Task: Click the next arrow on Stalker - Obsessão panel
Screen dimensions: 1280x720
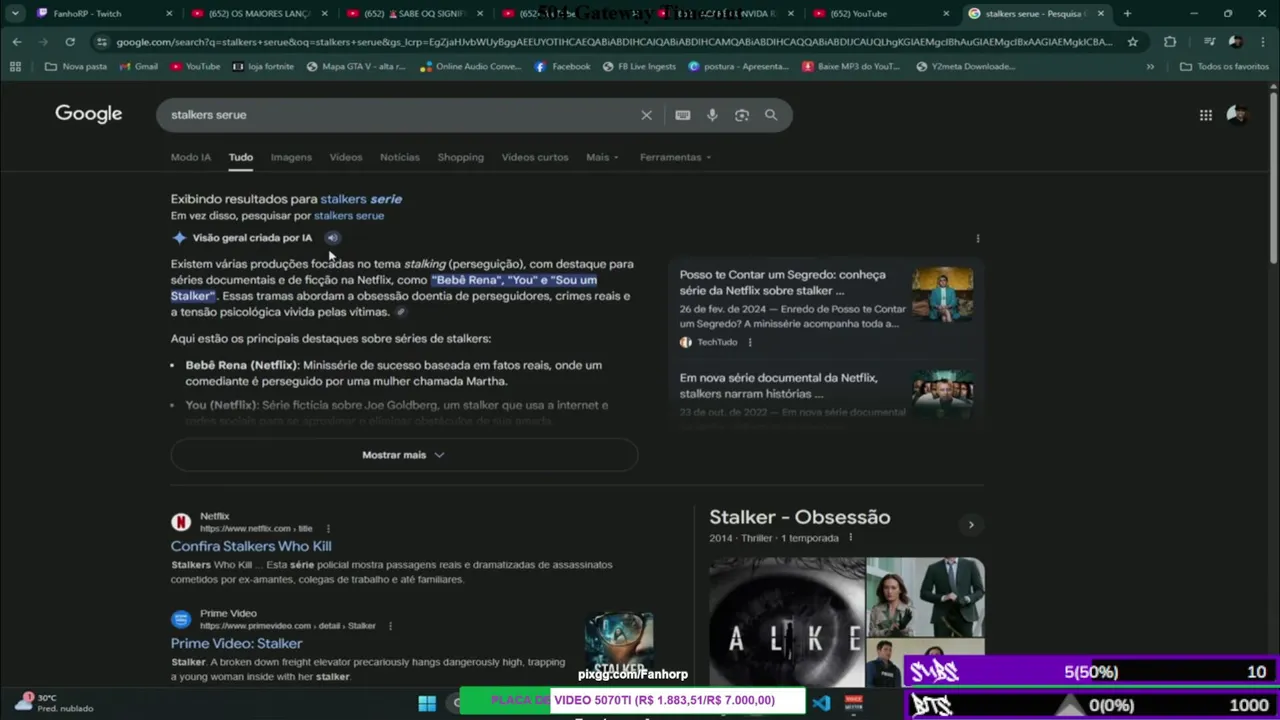Action: pos(970,525)
